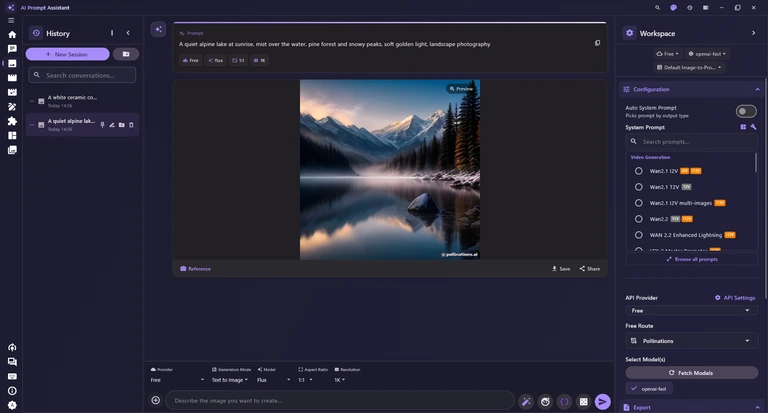Open the Model dropdown showing Flux
The height and width of the screenshot is (413, 768).
click(274, 380)
